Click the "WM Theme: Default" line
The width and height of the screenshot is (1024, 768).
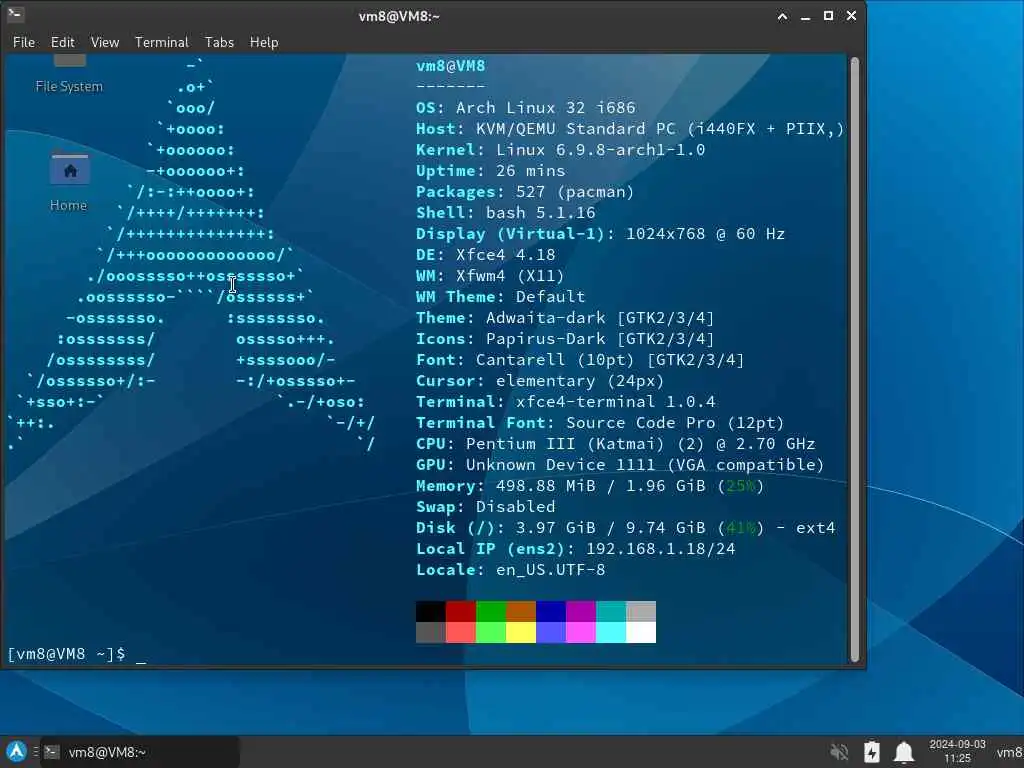point(500,296)
